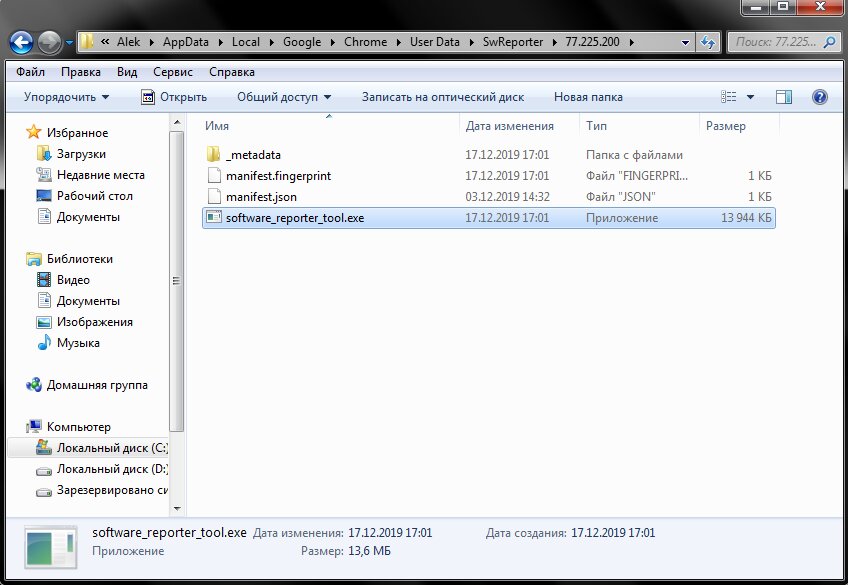Click the change view icon
The height and width of the screenshot is (585, 848).
(728, 97)
